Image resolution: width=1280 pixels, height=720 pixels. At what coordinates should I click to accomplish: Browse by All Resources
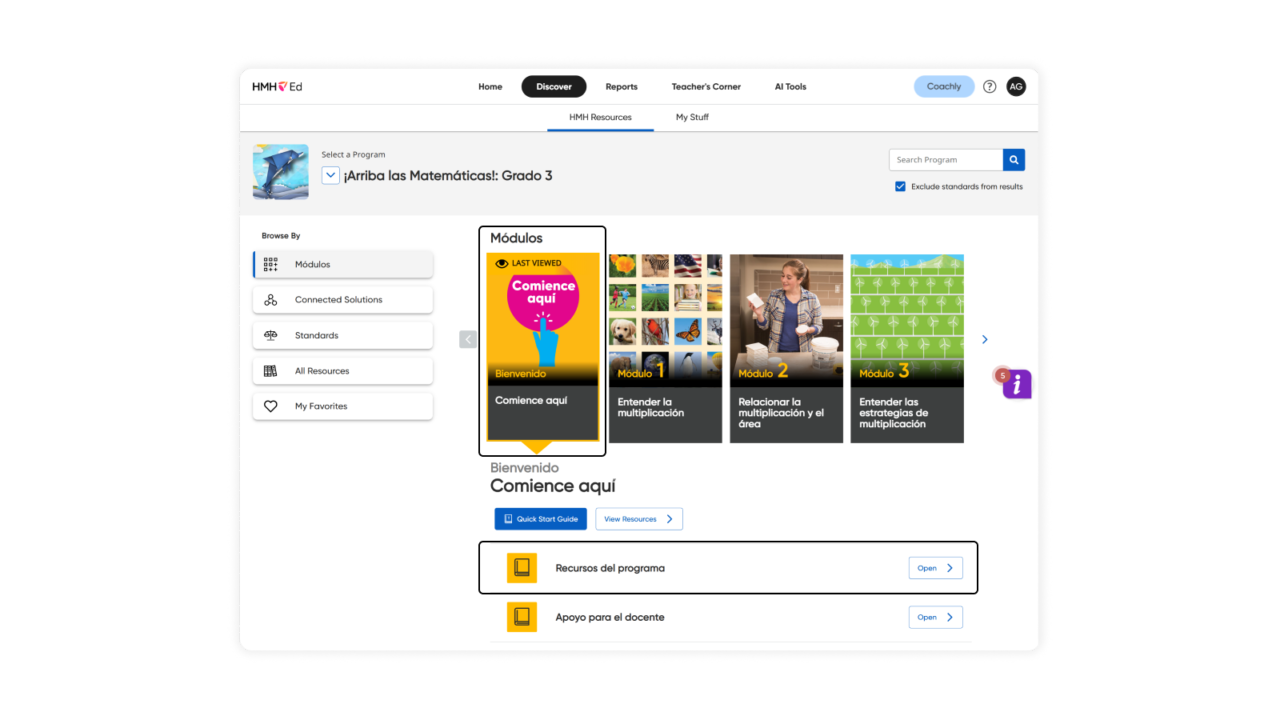tap(343, 371)
